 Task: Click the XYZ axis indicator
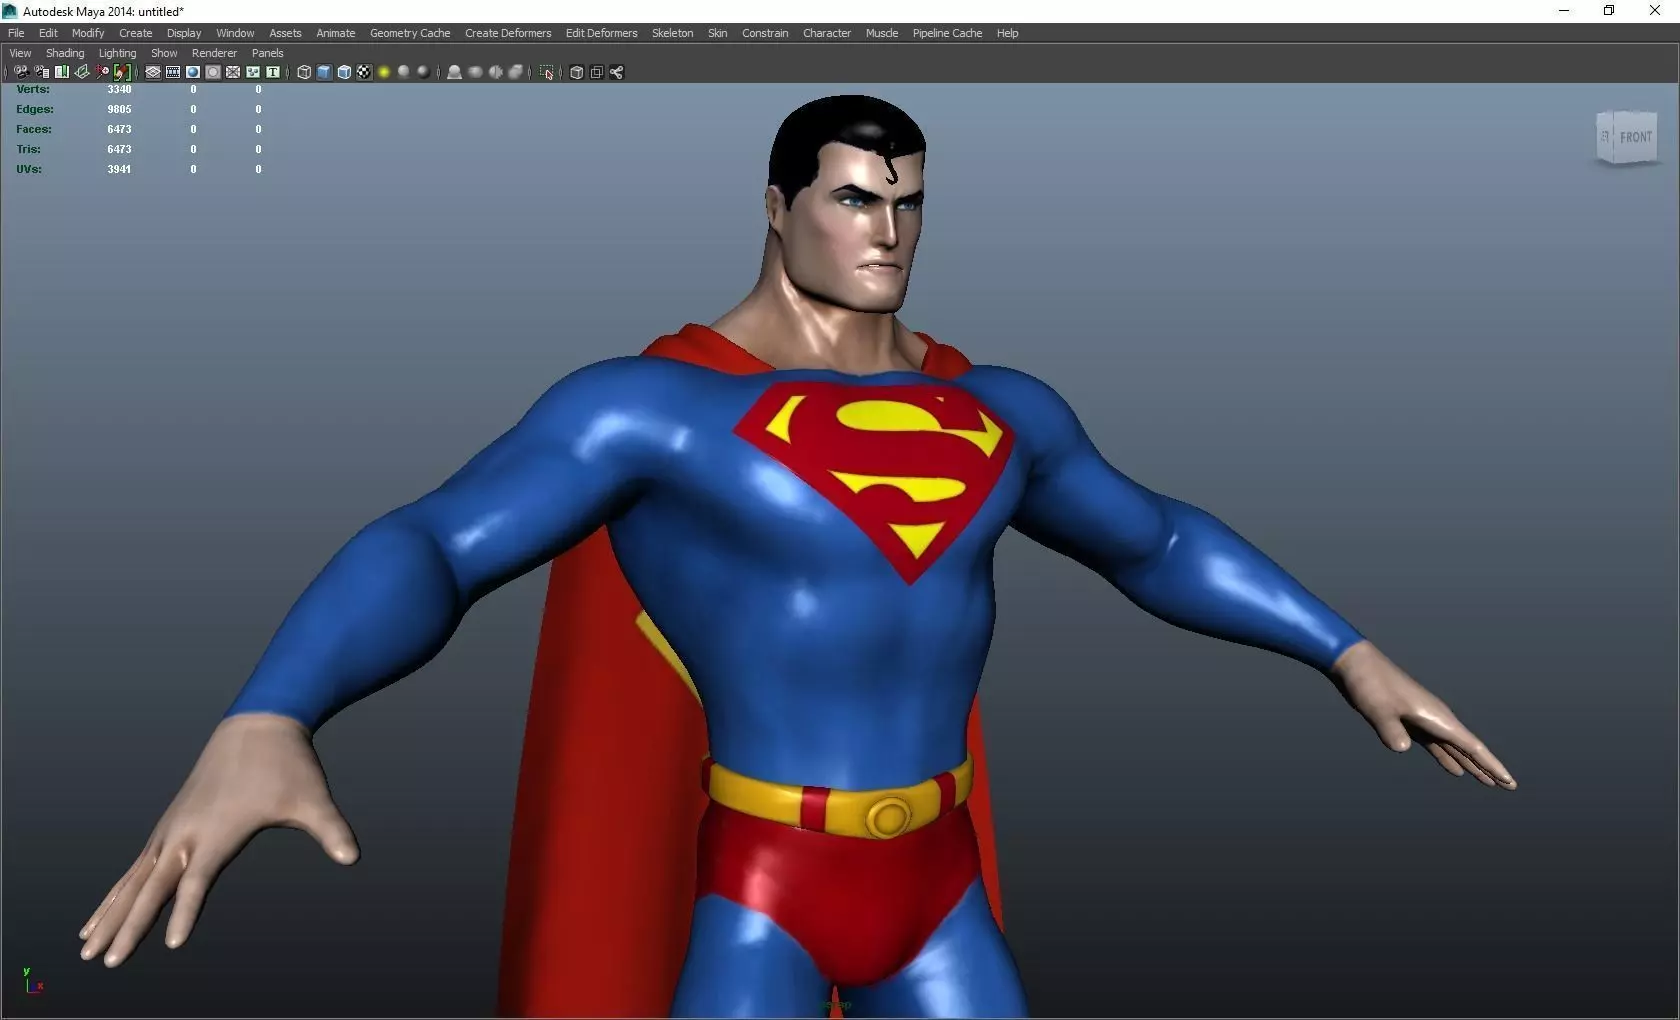(x=33, y=980)
